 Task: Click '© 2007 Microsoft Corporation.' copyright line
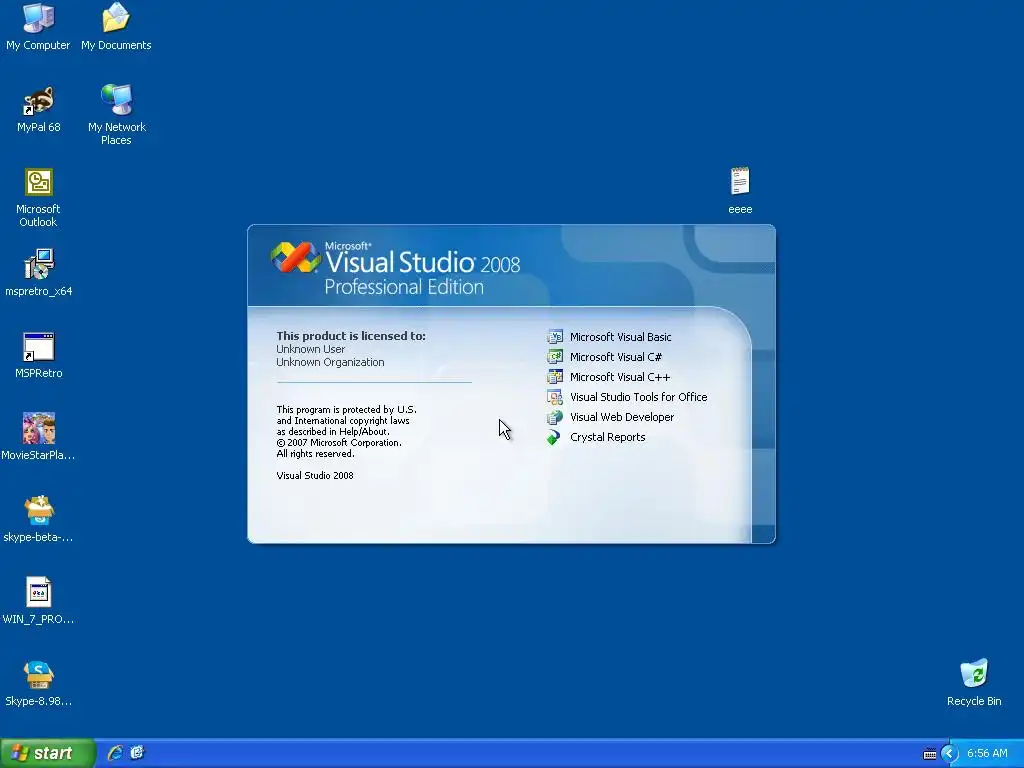pyautogui.click(x=339, y=443)
